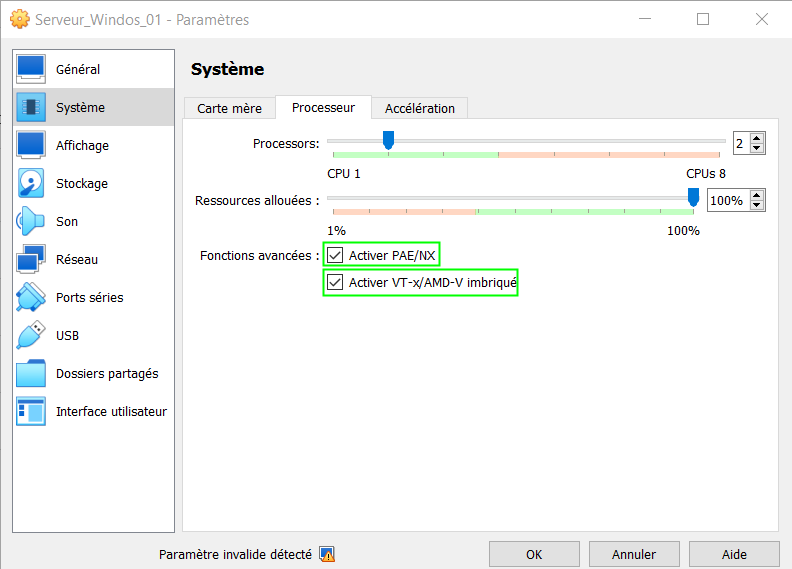Open the Interface utilisateur icon
The width and height of the screenshot is (792, 569).
tap(31, 411)
